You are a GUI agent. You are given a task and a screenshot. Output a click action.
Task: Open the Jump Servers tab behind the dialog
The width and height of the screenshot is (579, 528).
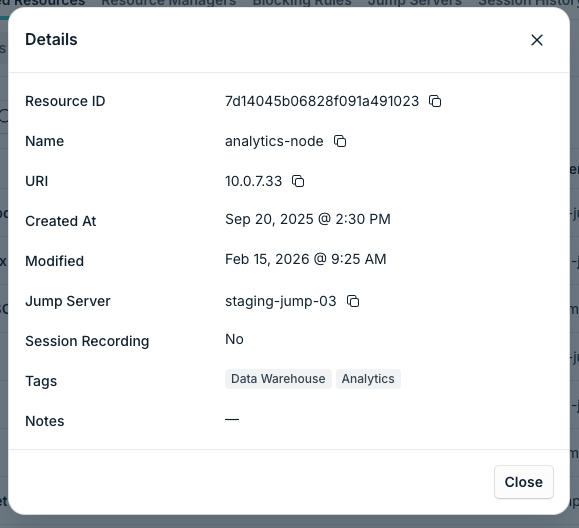pyautogui.click(x=415, y=3)
